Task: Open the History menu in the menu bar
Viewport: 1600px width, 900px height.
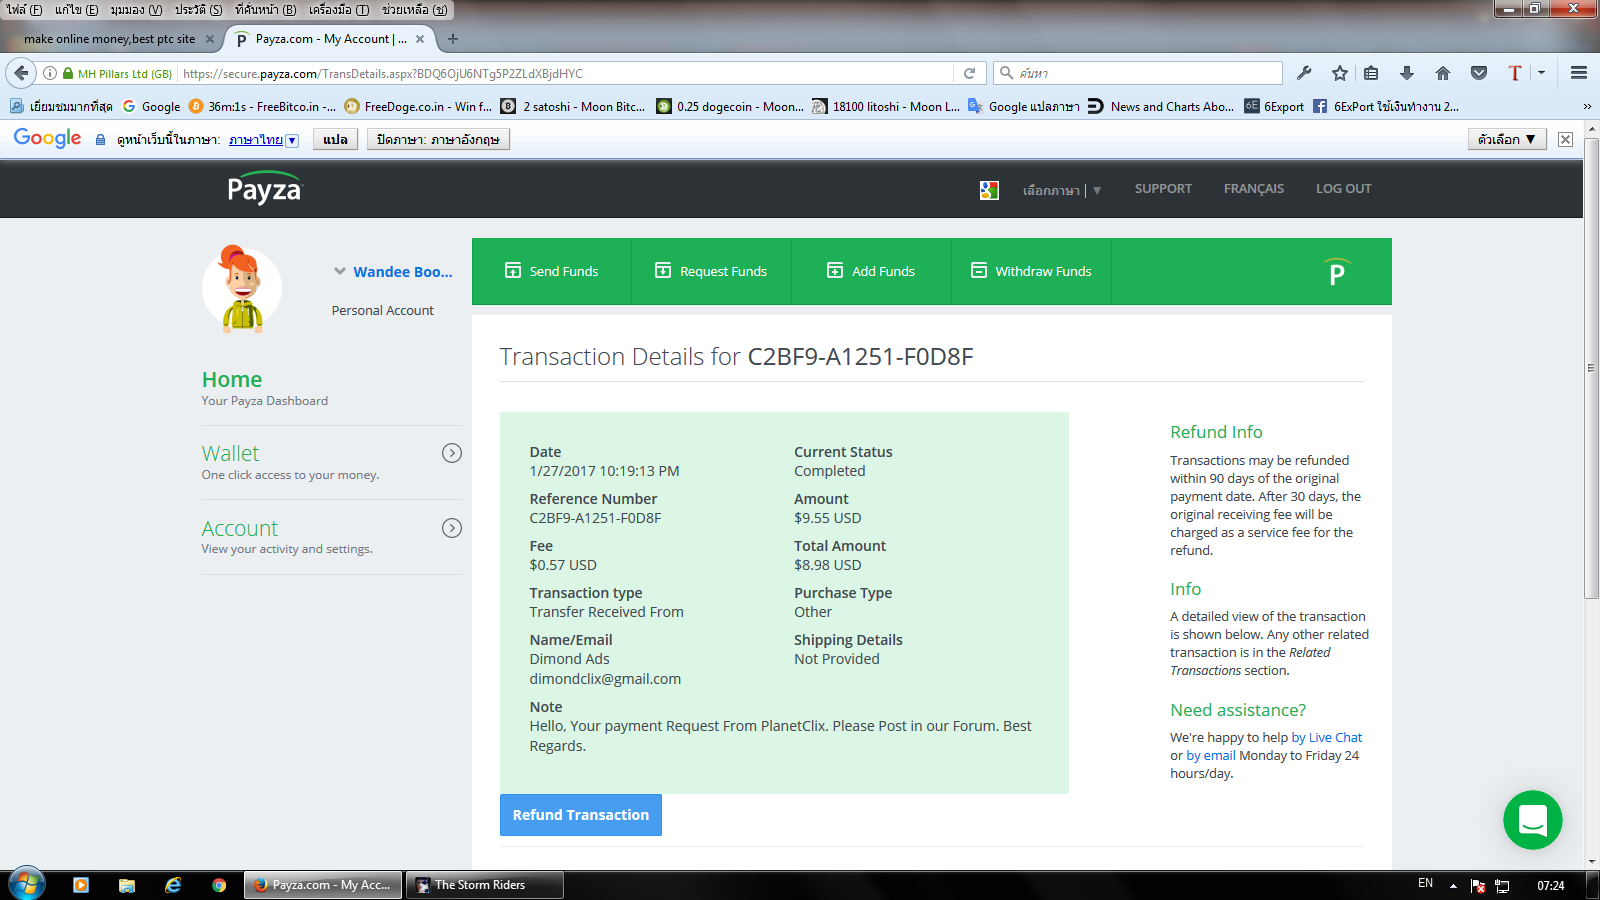Action: (x=198, y=9)
